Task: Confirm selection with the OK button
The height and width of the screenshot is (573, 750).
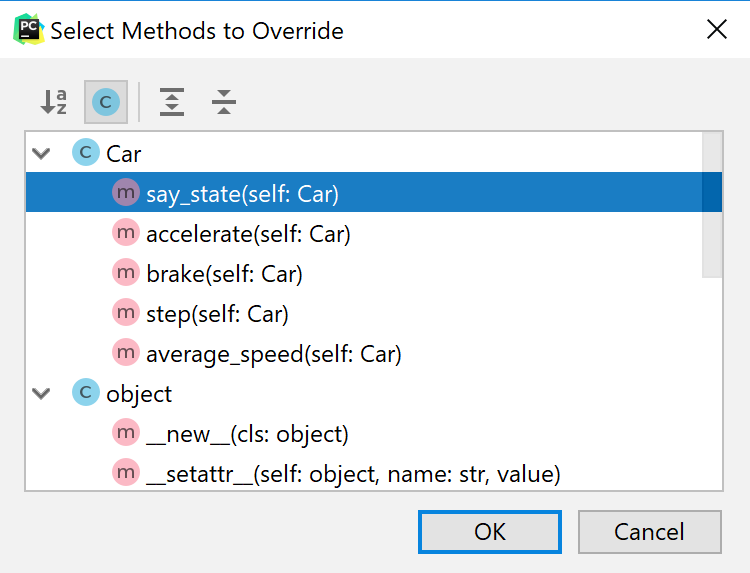Action: coord(490,532)
